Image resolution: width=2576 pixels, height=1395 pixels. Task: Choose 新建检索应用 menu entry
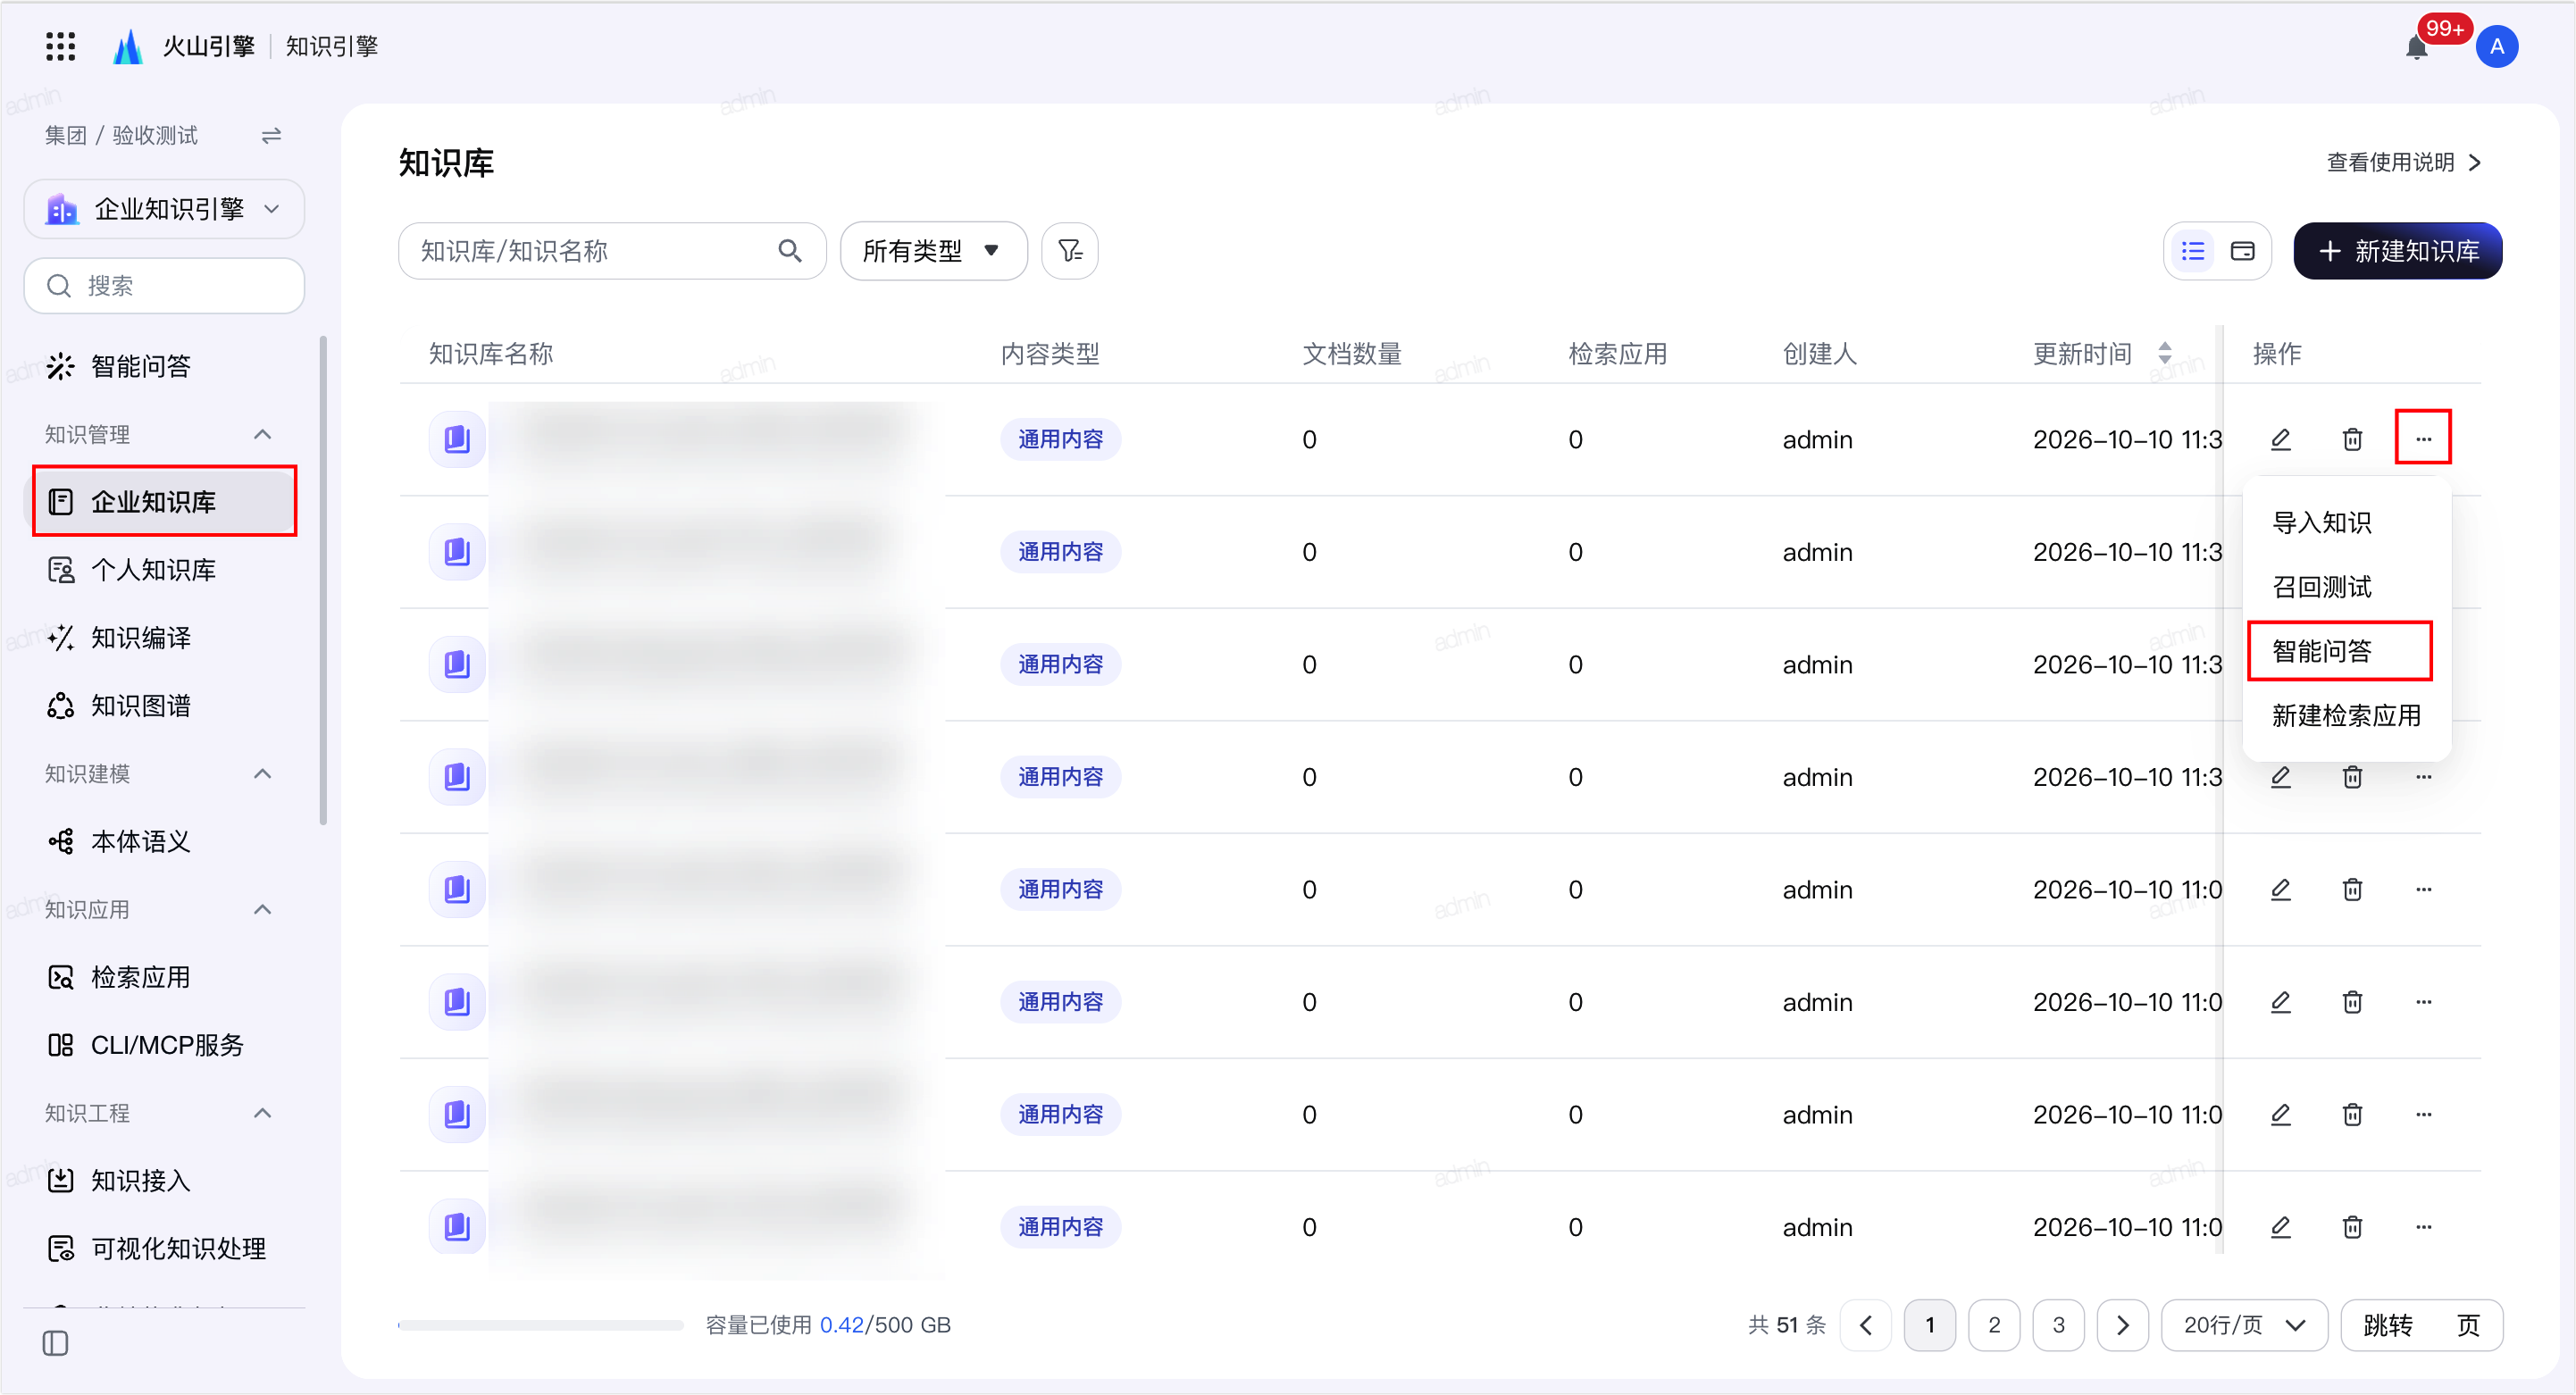(2346, 715)
